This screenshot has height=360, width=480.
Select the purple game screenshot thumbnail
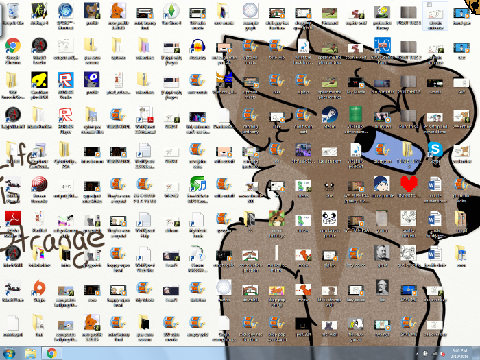click(x=303, y=150)
